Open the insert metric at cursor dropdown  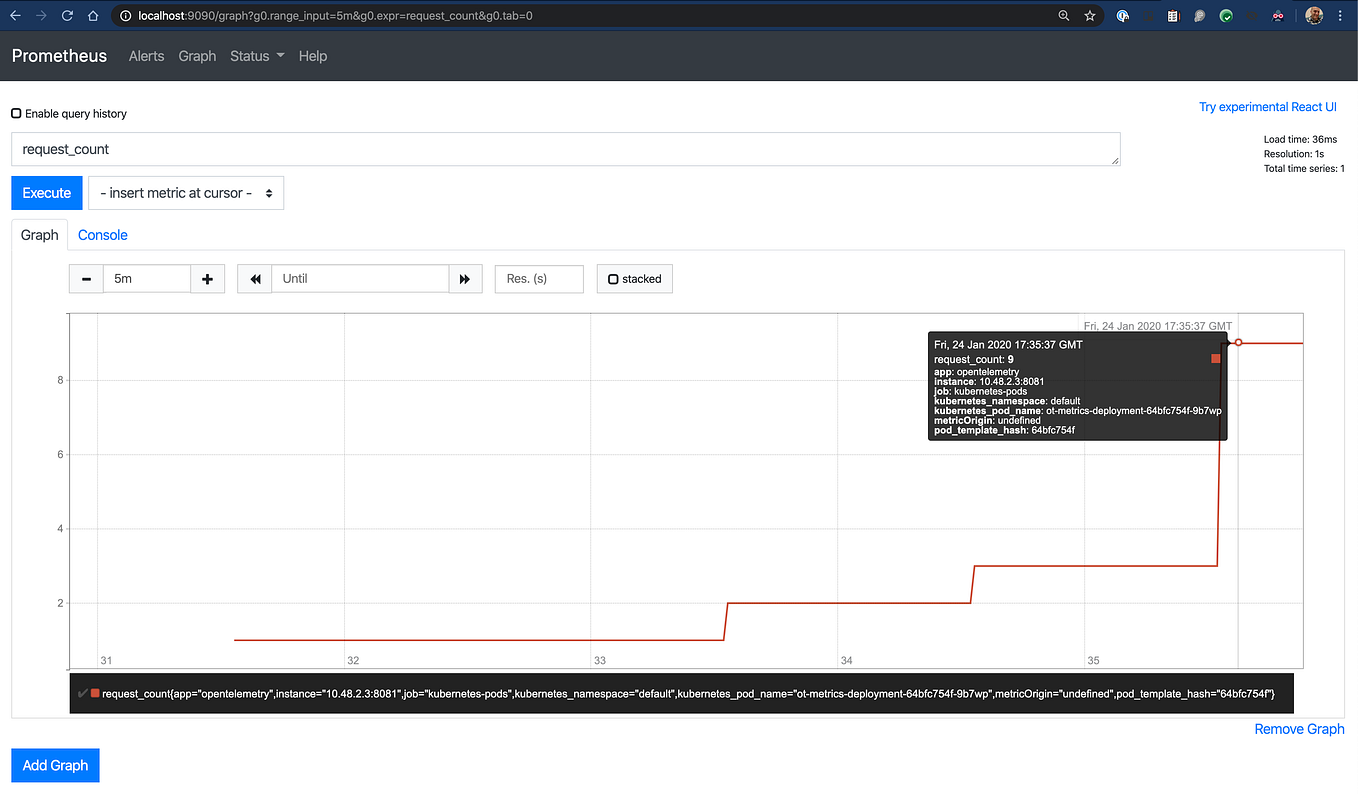185,192
